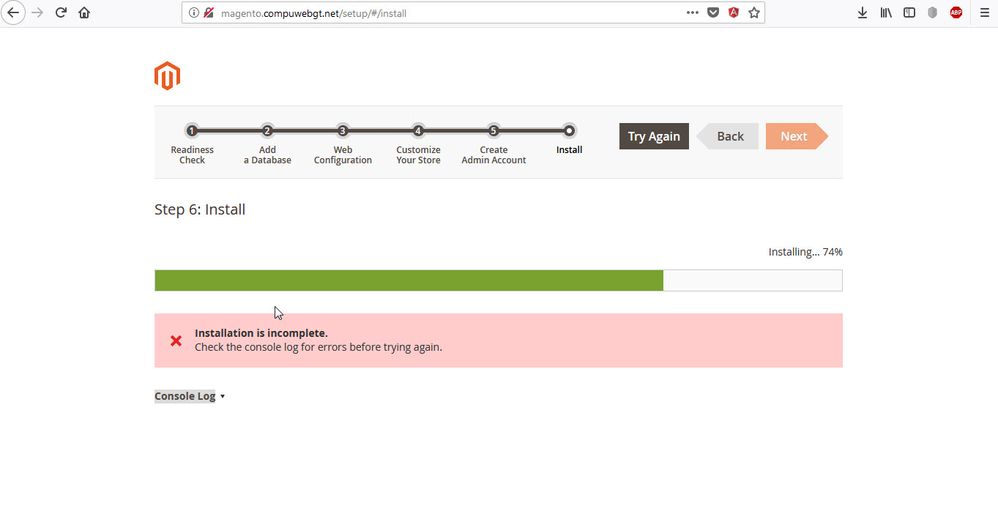Open the browser downloads panel
The image size is (998, 506).
click(x=862, y=13)
